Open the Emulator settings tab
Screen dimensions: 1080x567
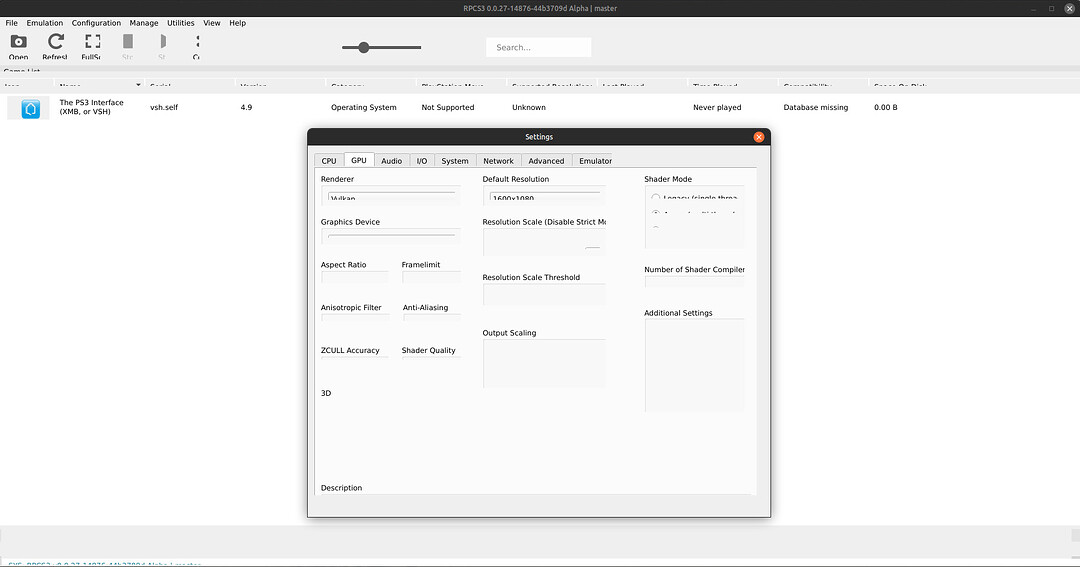[594, 161]
